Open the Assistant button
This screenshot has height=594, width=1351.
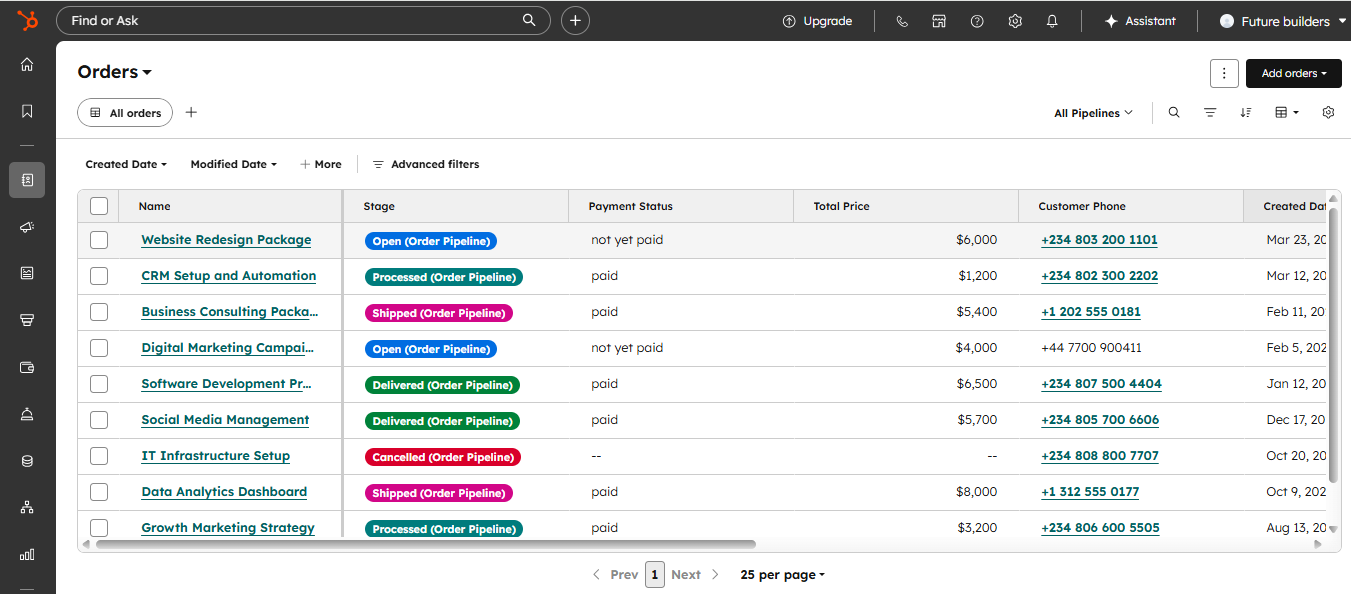(x=1140, y=21)
